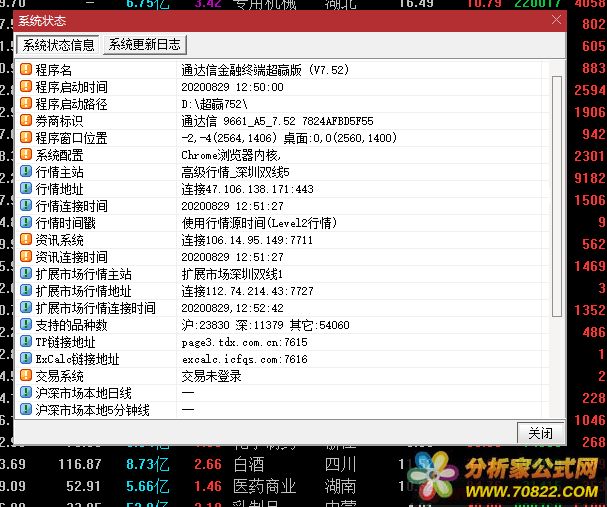Click 湖南 in the background quote list
Viewport: 607px width, 507px height.
coord(340,486)
